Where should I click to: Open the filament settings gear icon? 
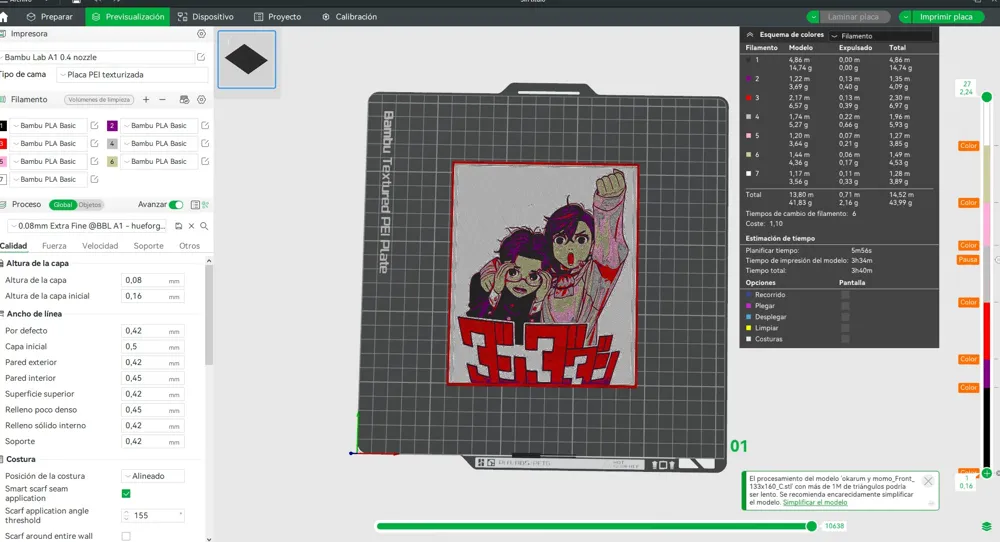coord(201,100)
